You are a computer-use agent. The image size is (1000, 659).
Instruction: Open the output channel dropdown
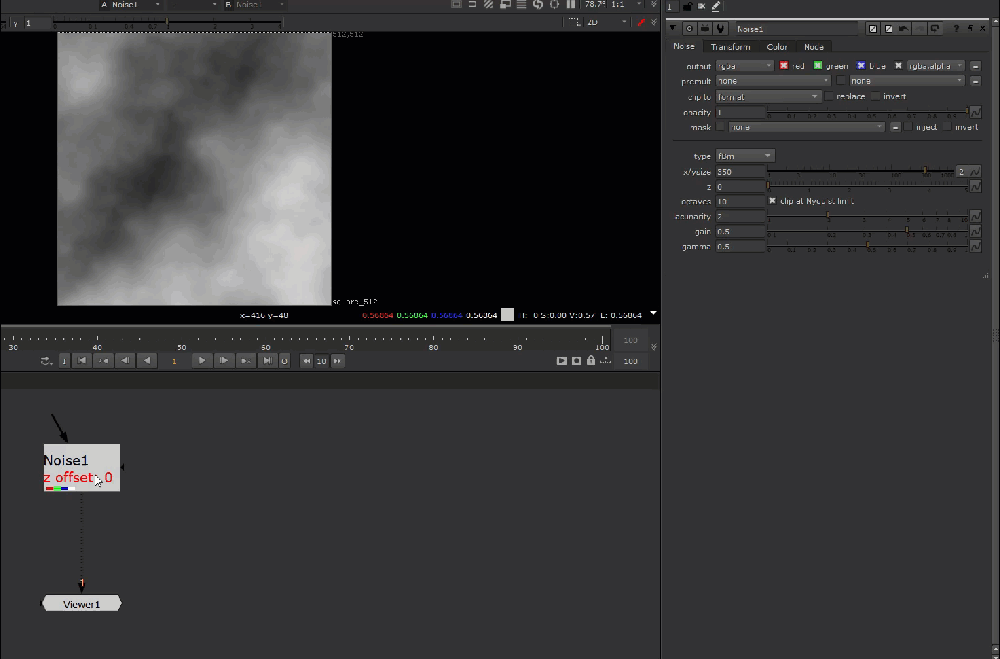[745, 66]
